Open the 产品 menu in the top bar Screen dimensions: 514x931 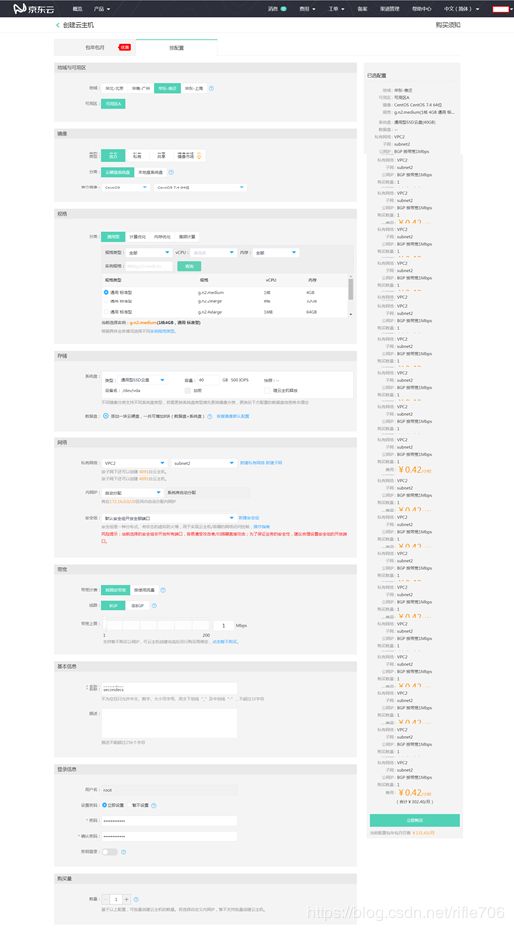point(101,9)
